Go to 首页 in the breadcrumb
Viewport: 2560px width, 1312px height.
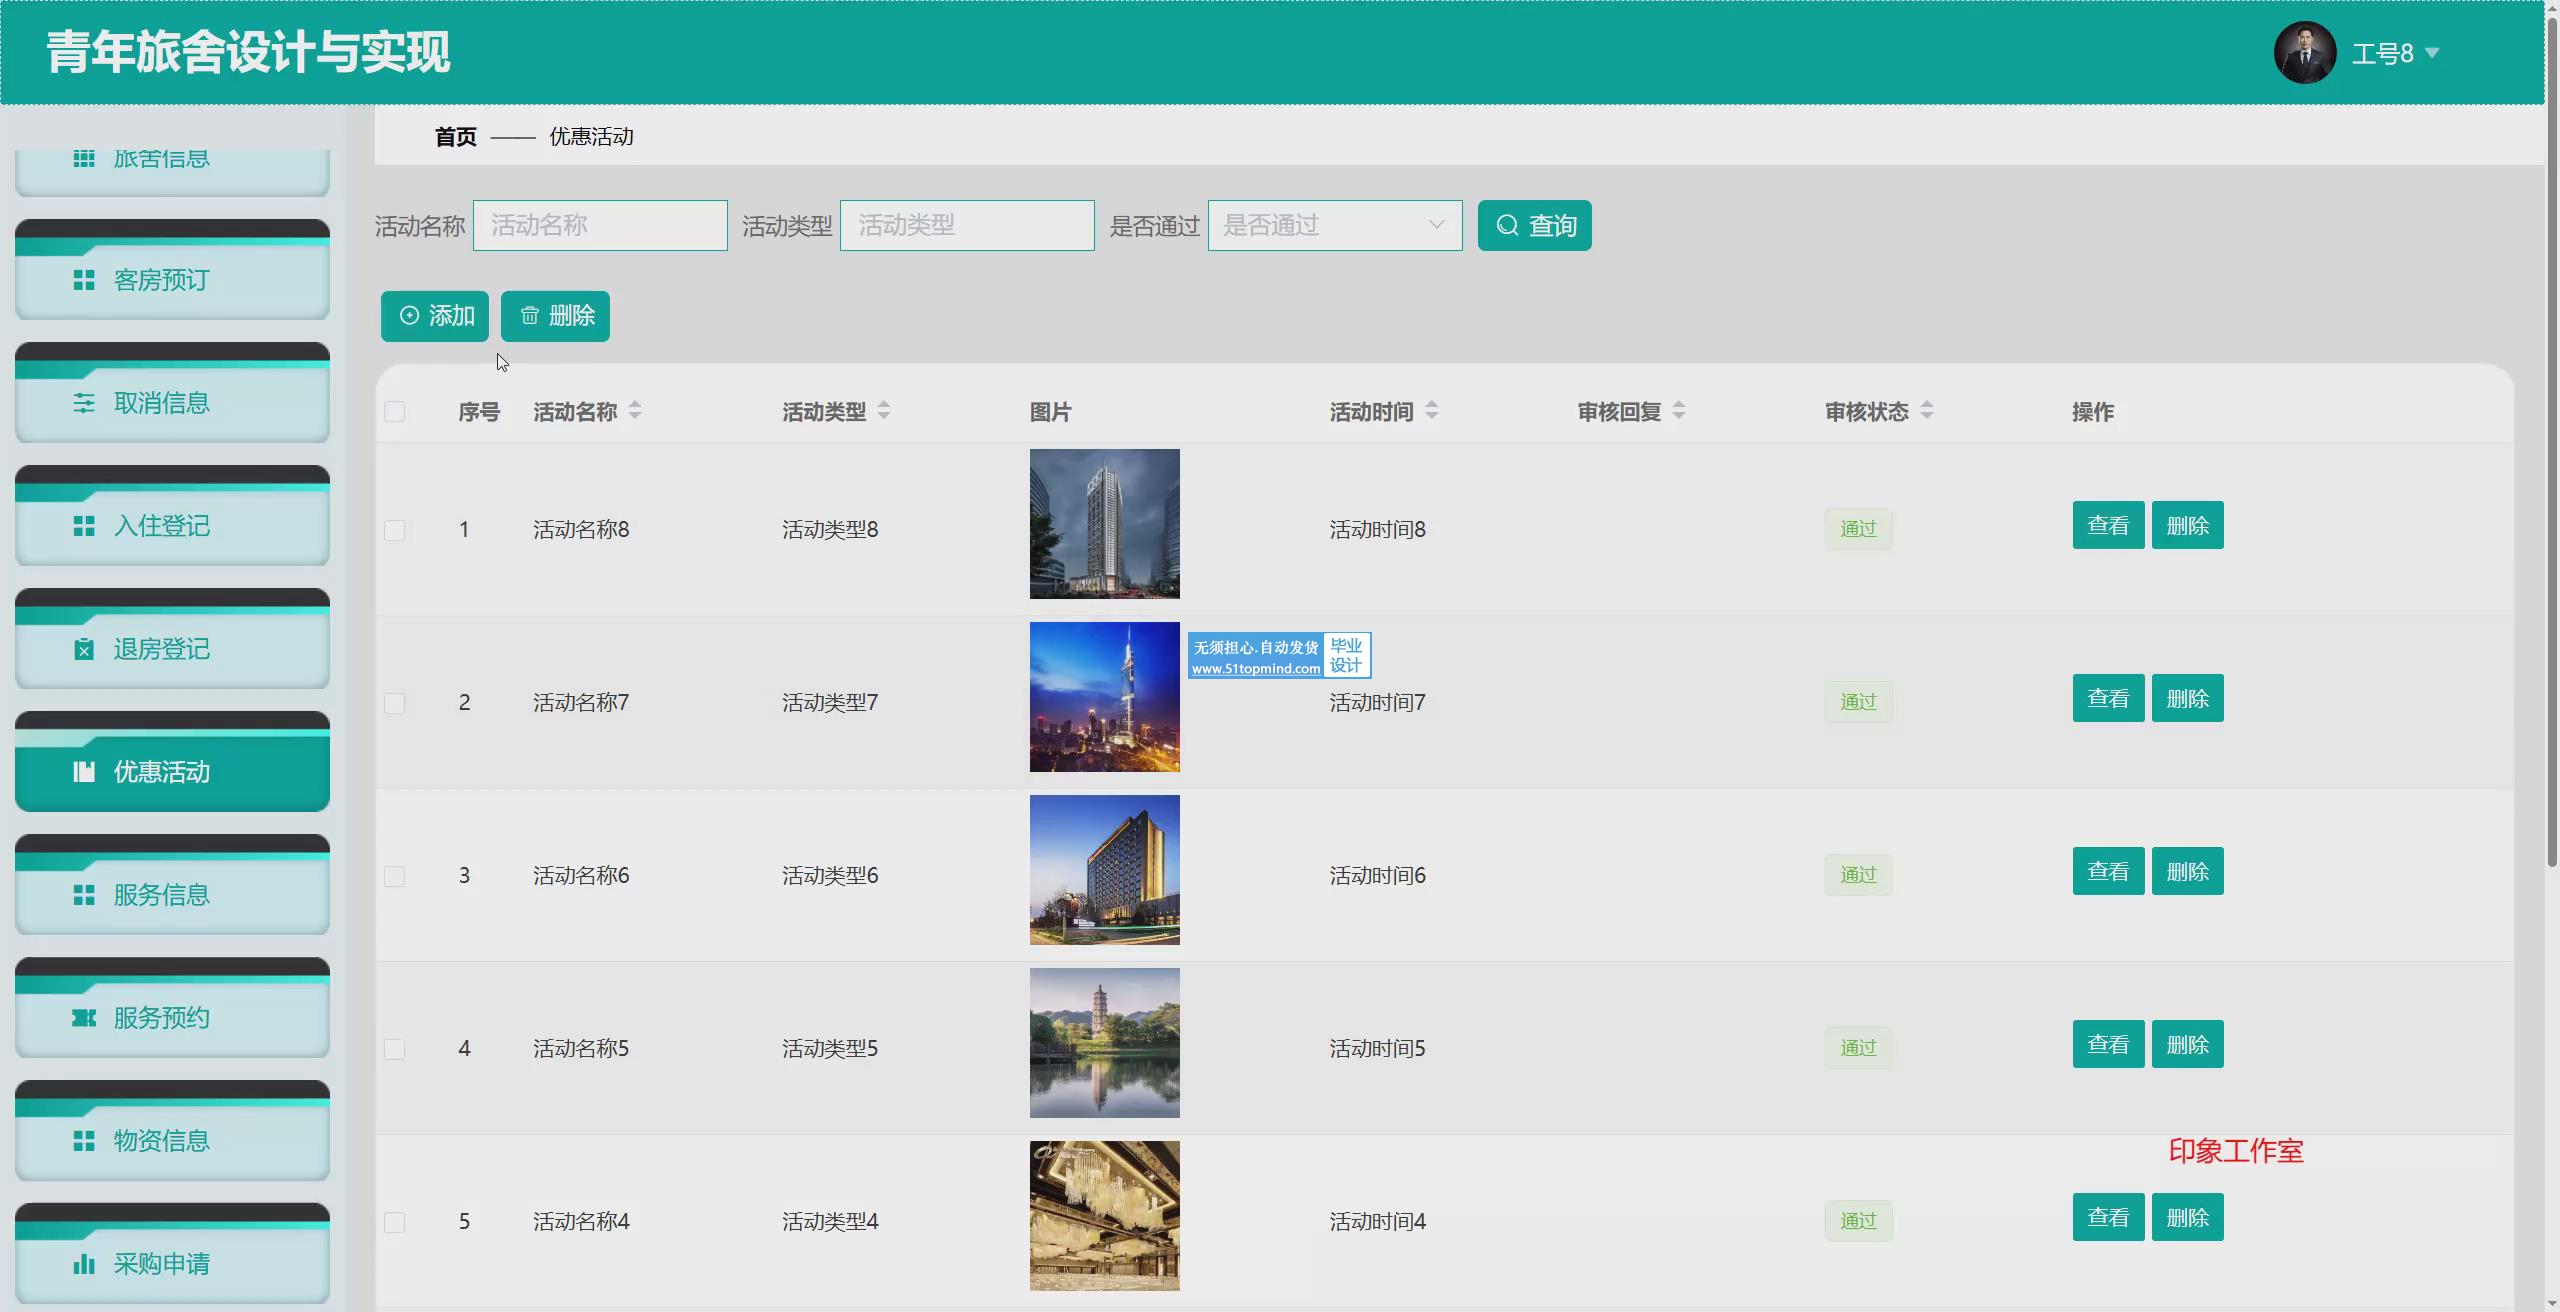point(455,137)
